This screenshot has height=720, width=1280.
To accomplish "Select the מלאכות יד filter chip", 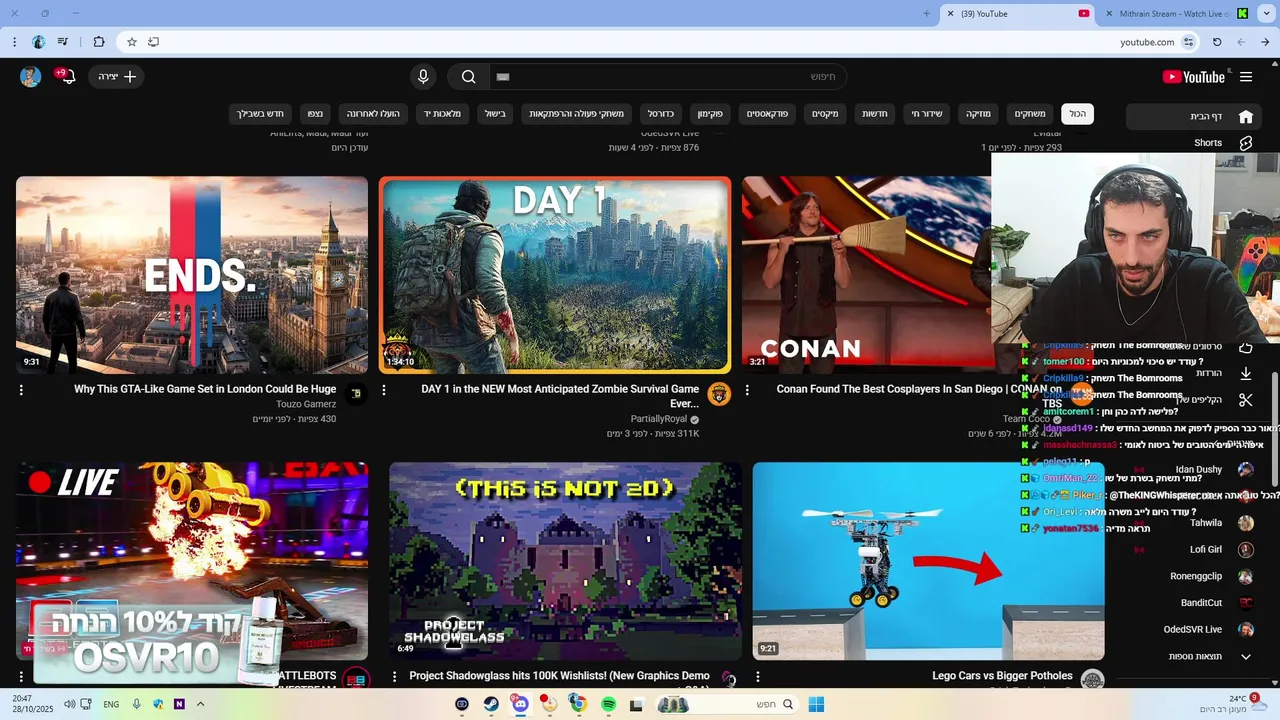I will tap(442, 114).
